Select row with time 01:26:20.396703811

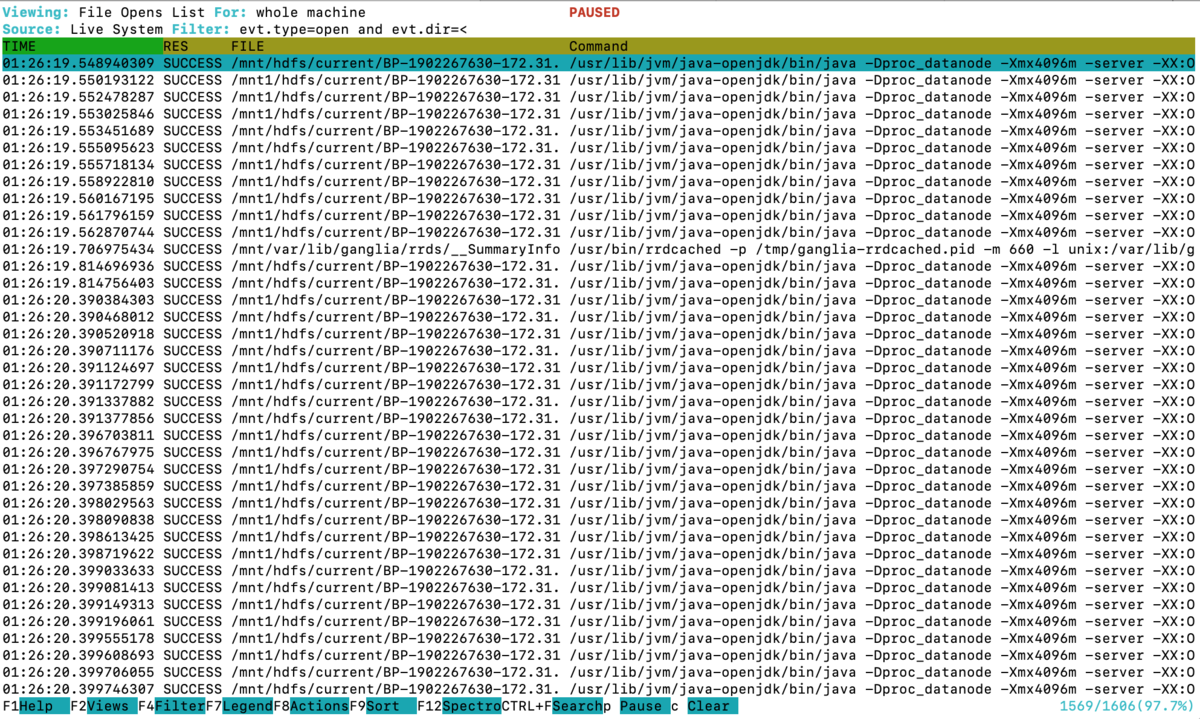coord(600,436)
